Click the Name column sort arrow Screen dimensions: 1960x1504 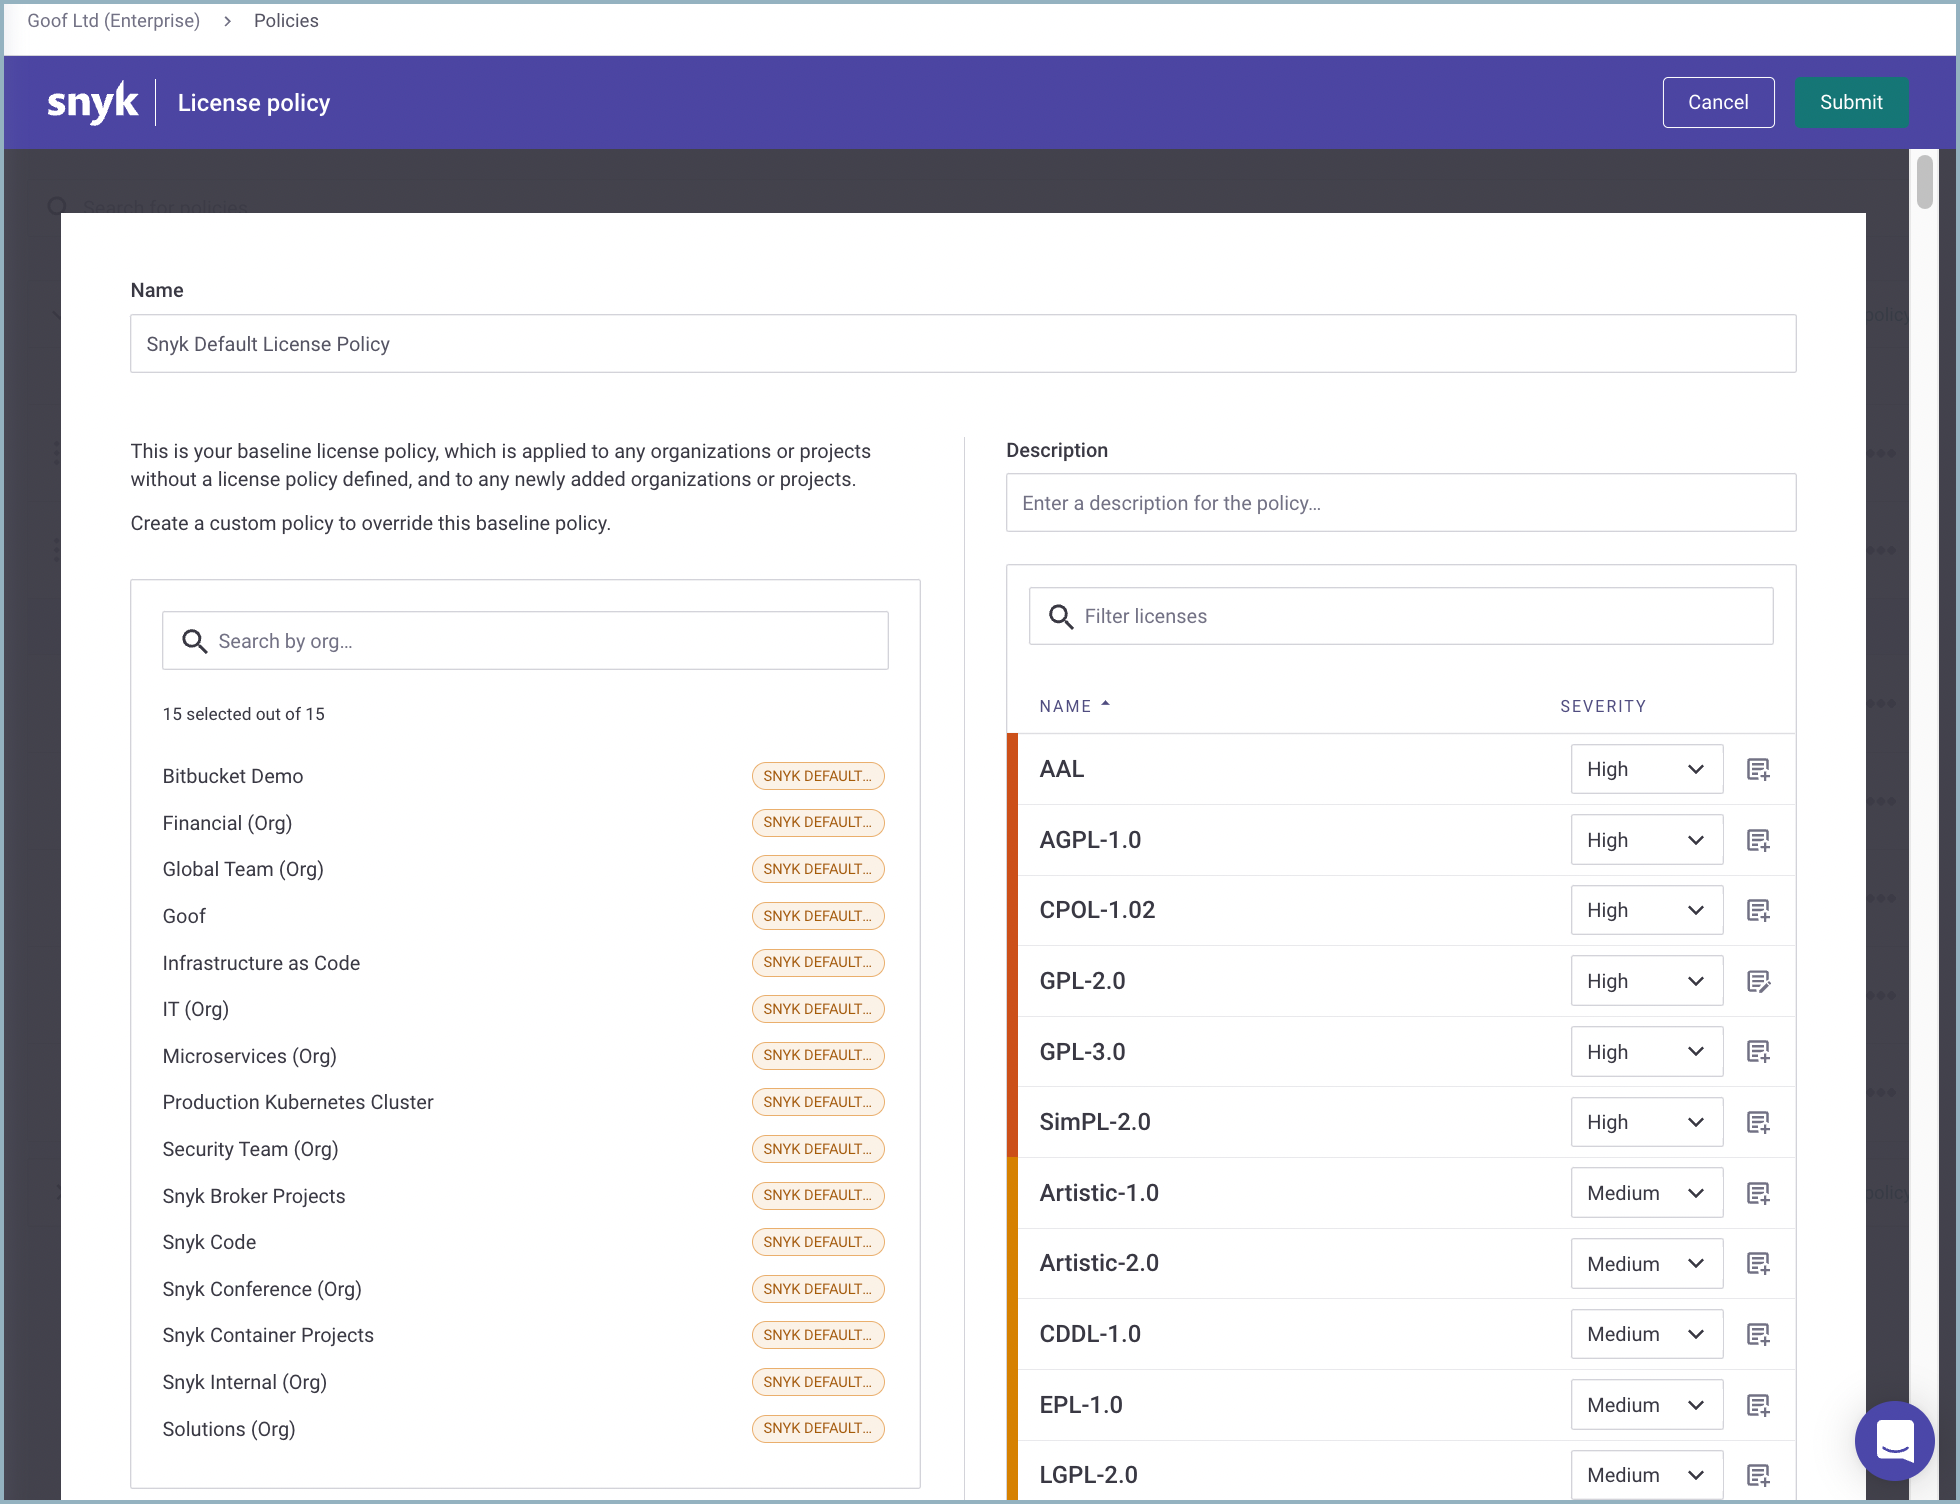(x=1106, y=703)
